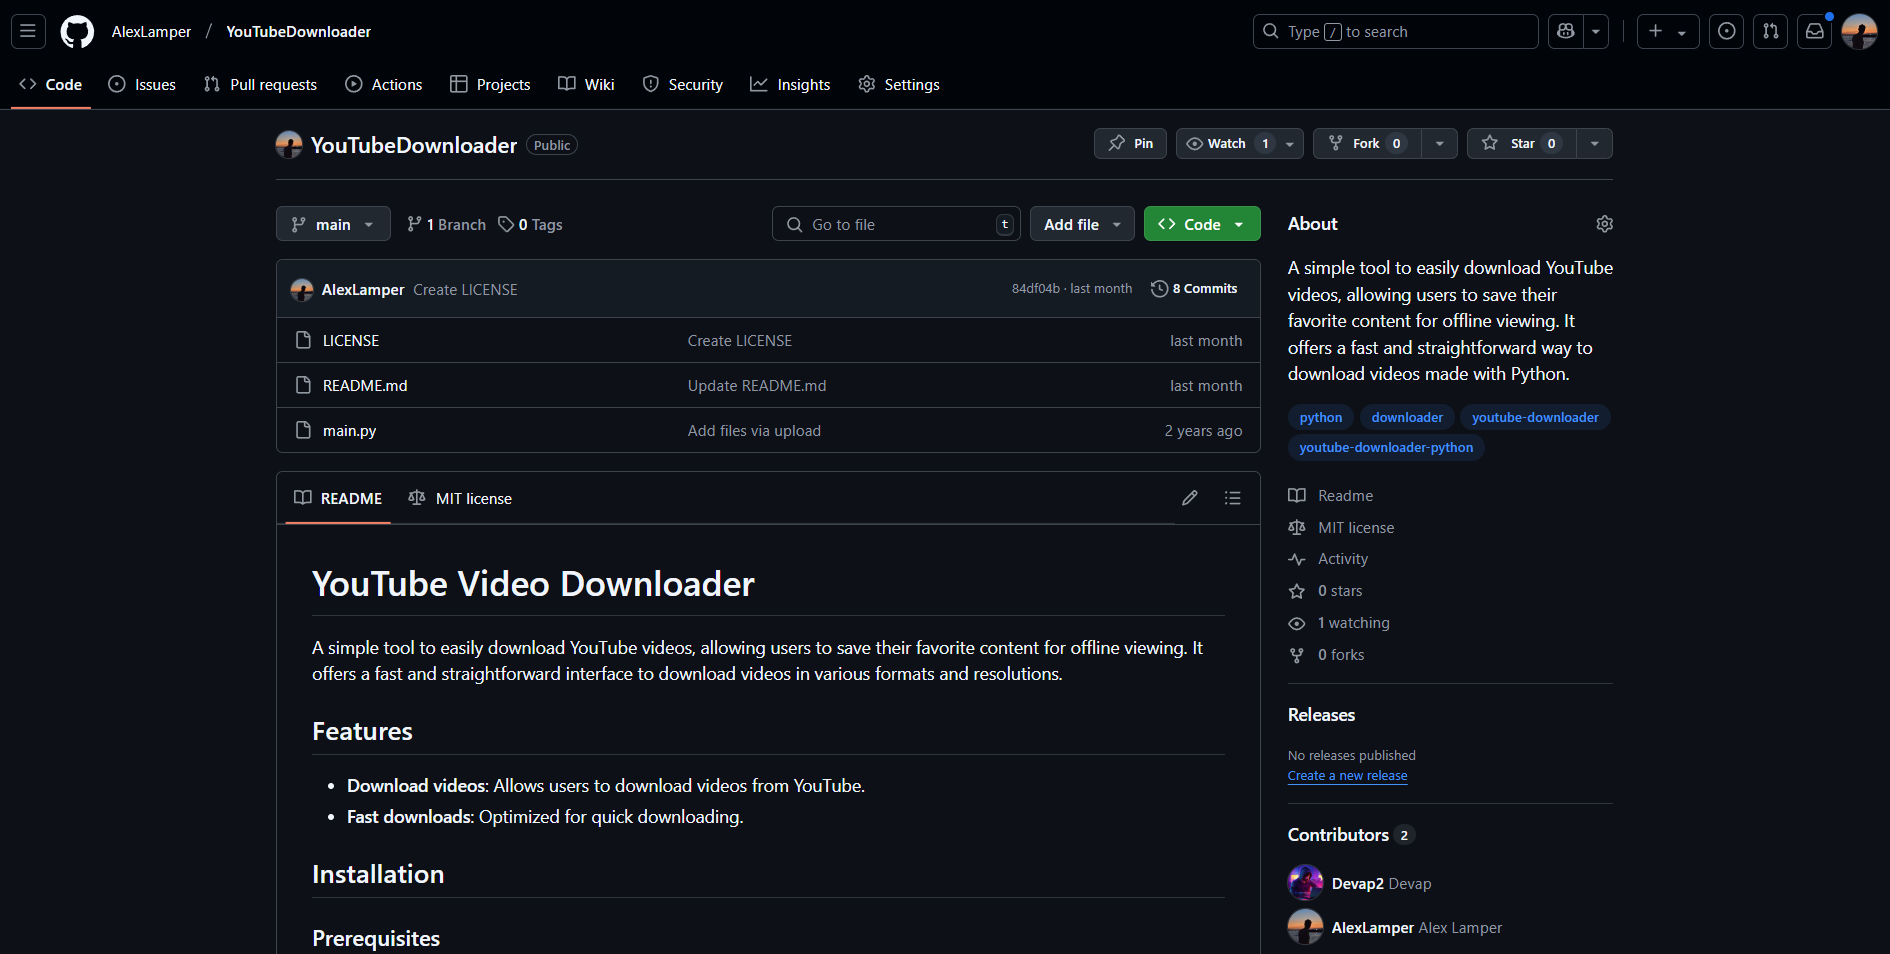Open create new plus dropdown

click(1668, 31)
